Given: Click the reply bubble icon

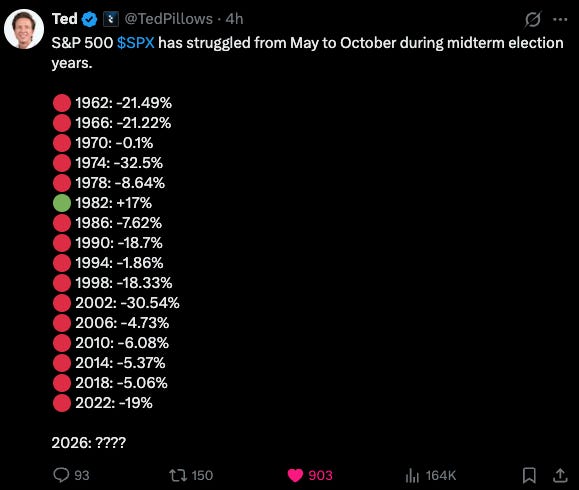Looking at the screenshot, I should click(x=61, y=475).
